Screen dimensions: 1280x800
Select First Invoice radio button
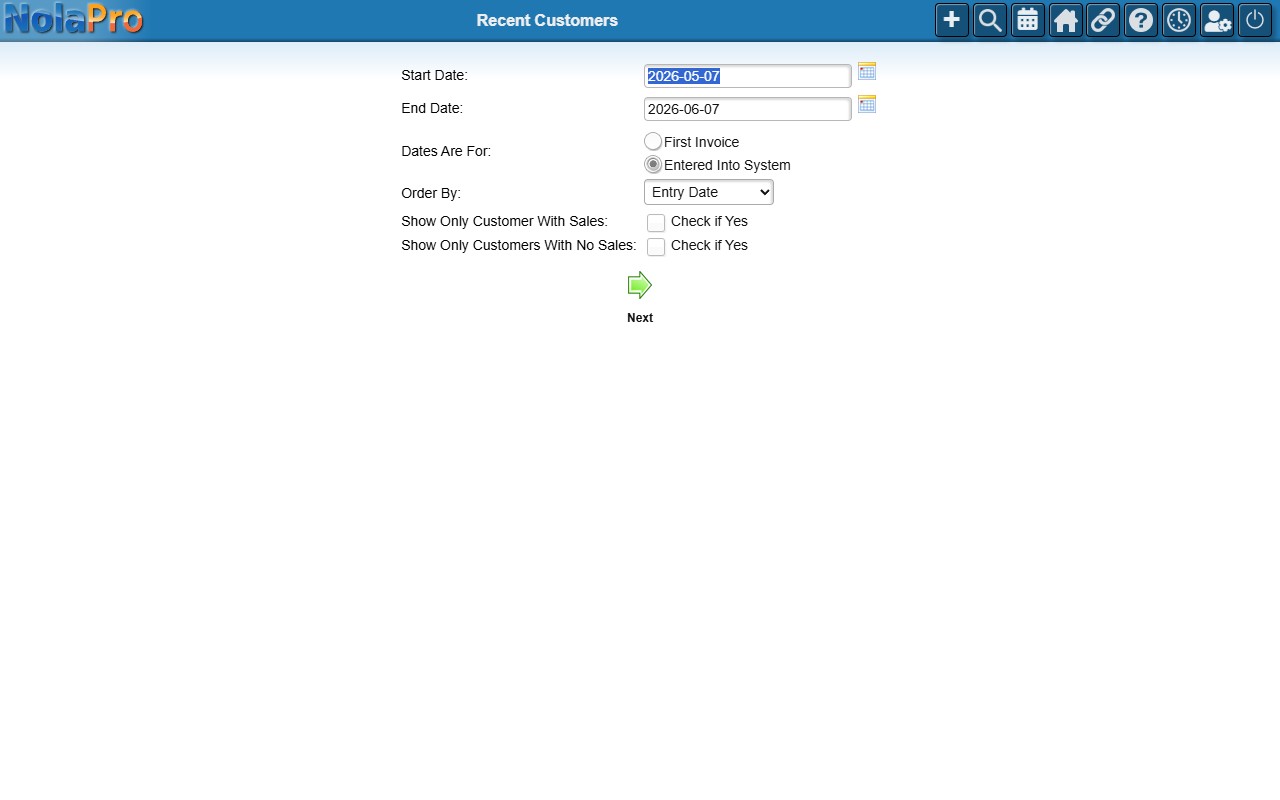653,142
